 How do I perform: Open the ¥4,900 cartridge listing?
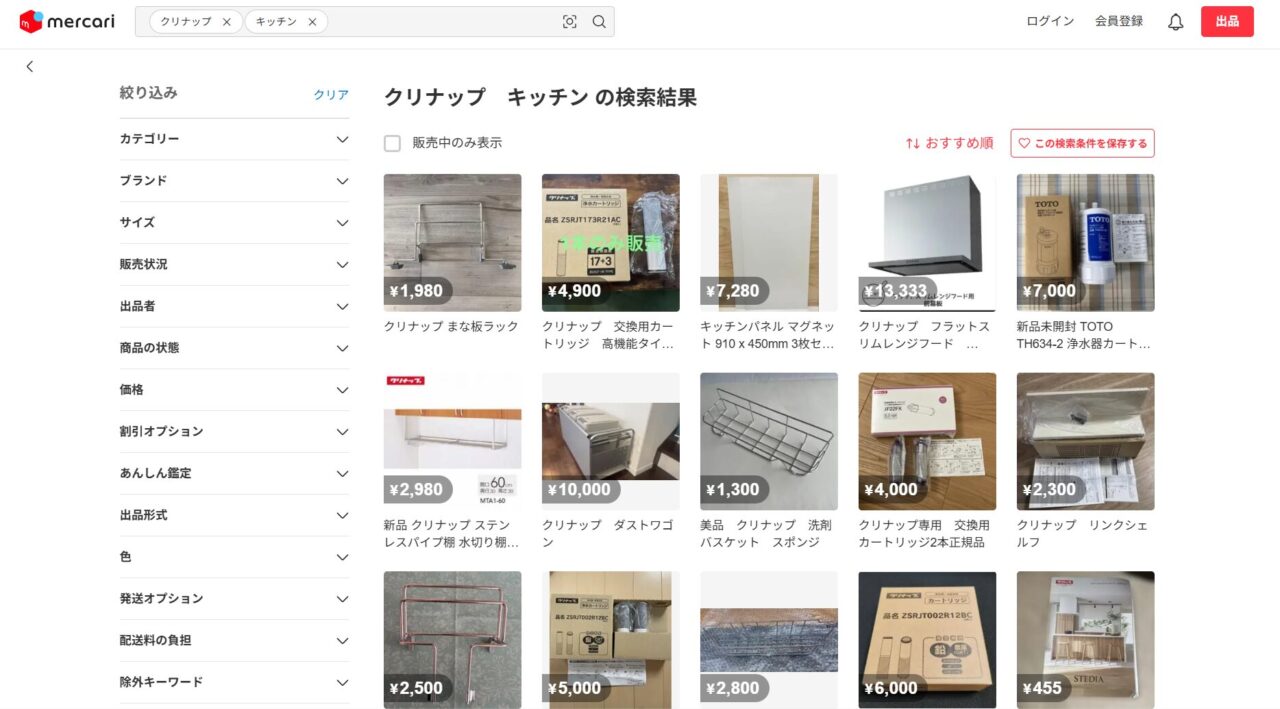611,243
